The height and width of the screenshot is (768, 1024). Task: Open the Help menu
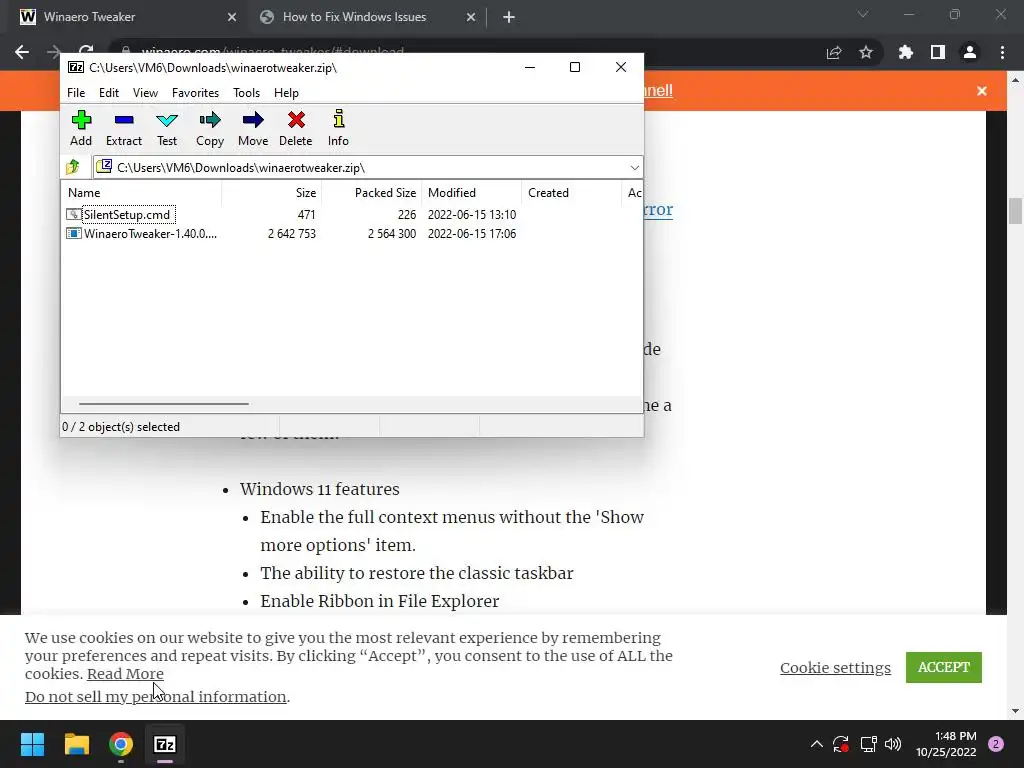tap(286, 93)
